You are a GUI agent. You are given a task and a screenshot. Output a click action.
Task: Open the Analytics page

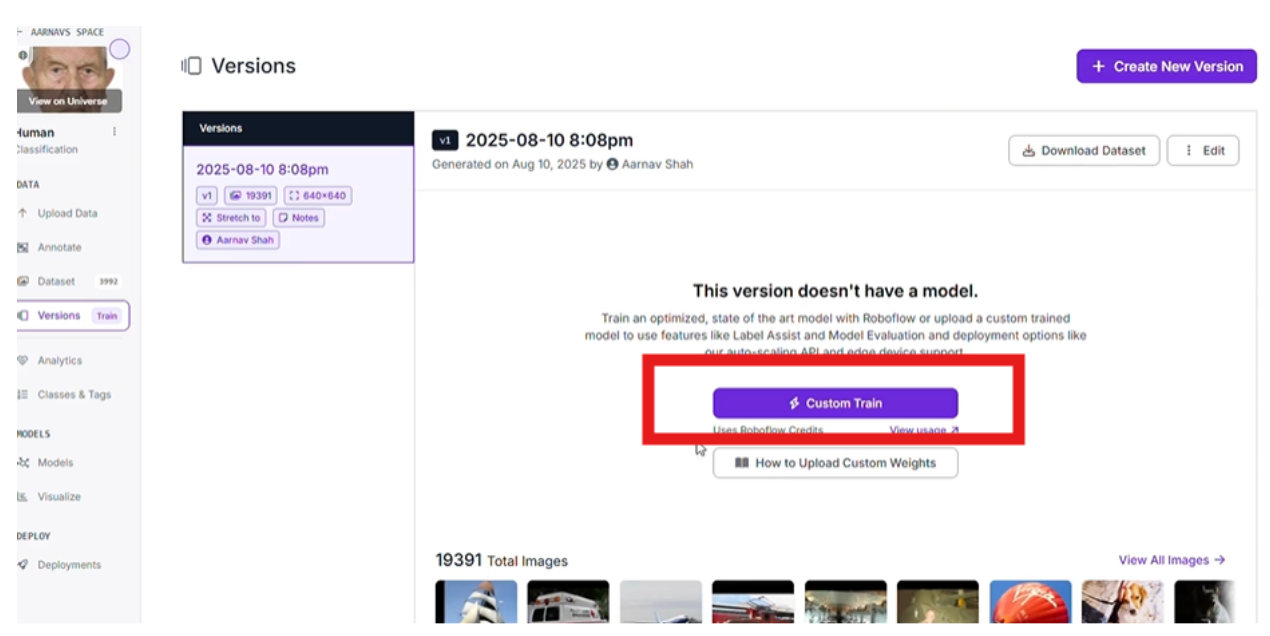[59, 360]
